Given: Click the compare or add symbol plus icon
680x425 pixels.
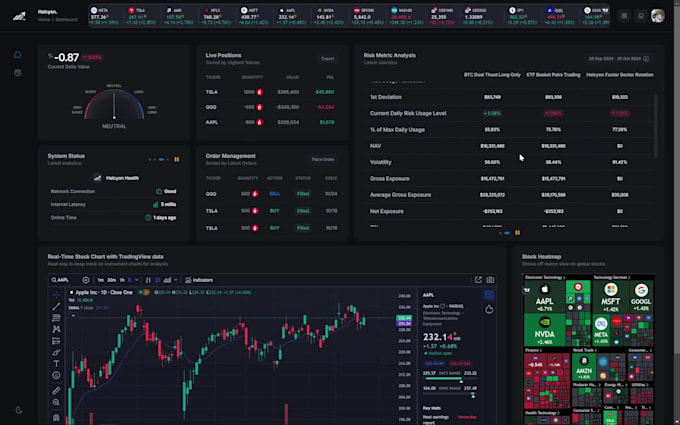Looking at the screenshot, I should point(86,280).
